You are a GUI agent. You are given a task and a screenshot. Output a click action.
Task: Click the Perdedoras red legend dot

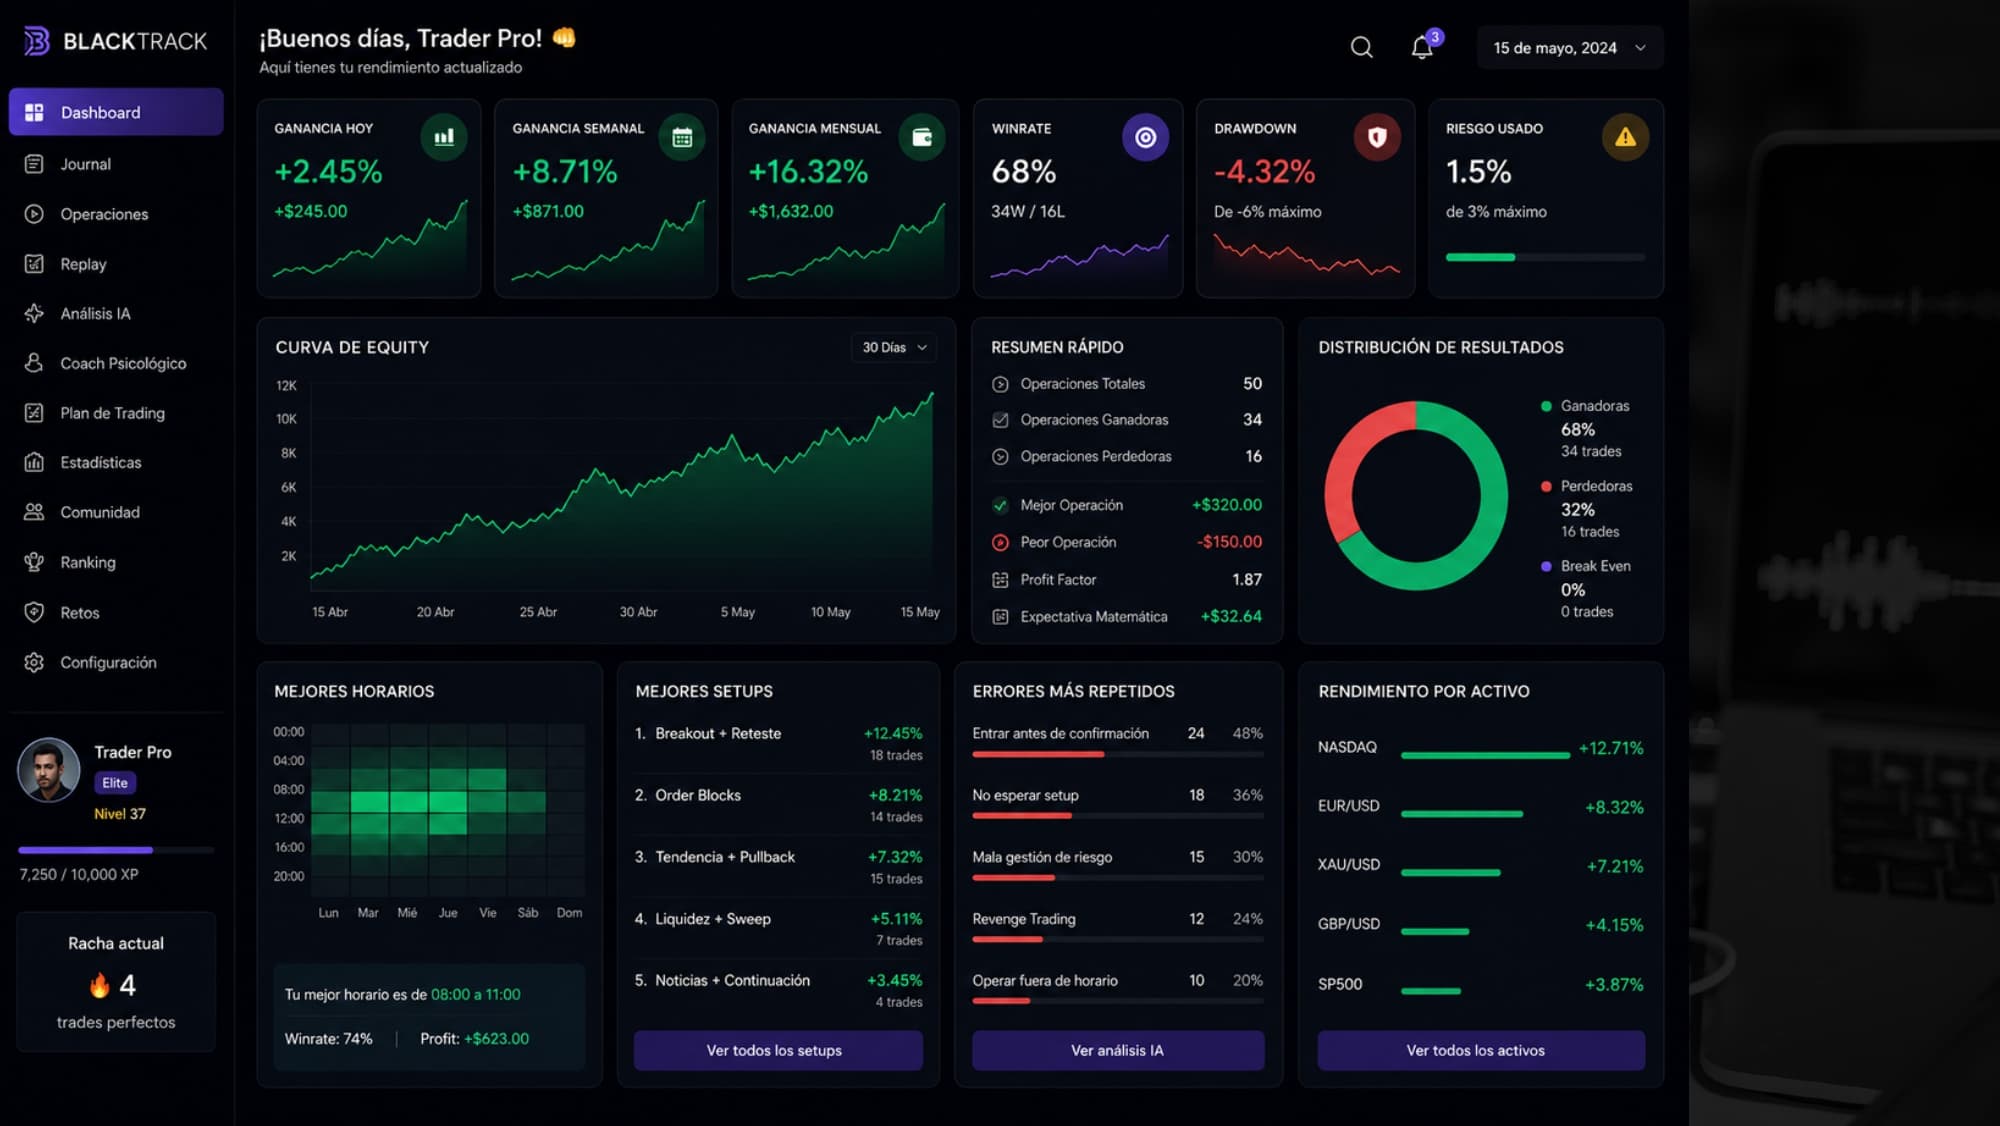coord(1546,486)
